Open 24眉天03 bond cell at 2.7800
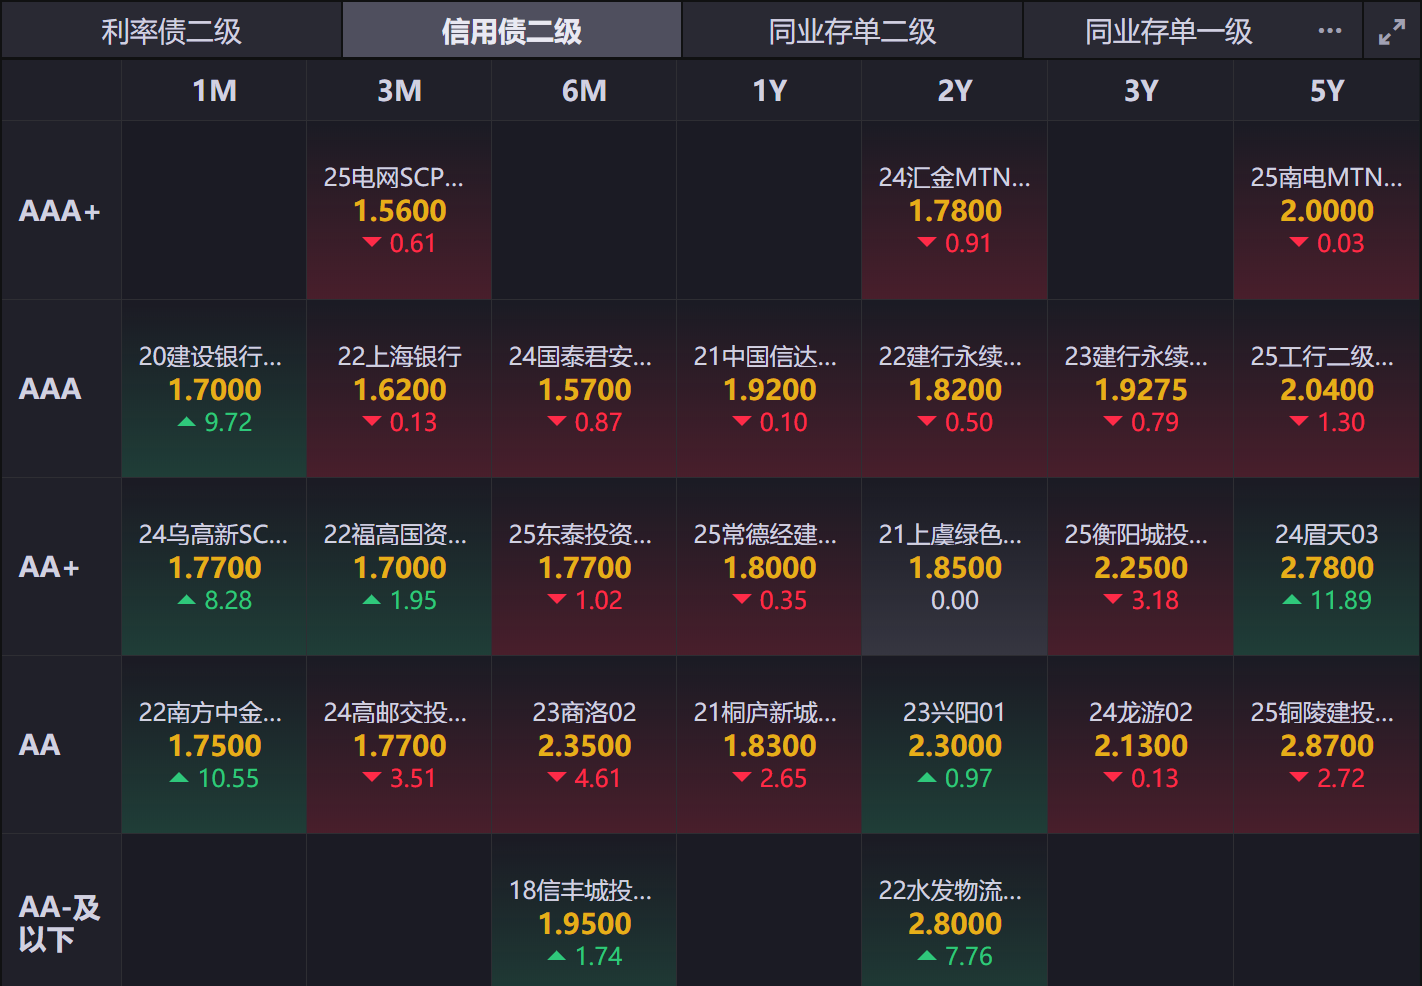1422x986 pixels. pyautogui.click(x=1327, y=567)
